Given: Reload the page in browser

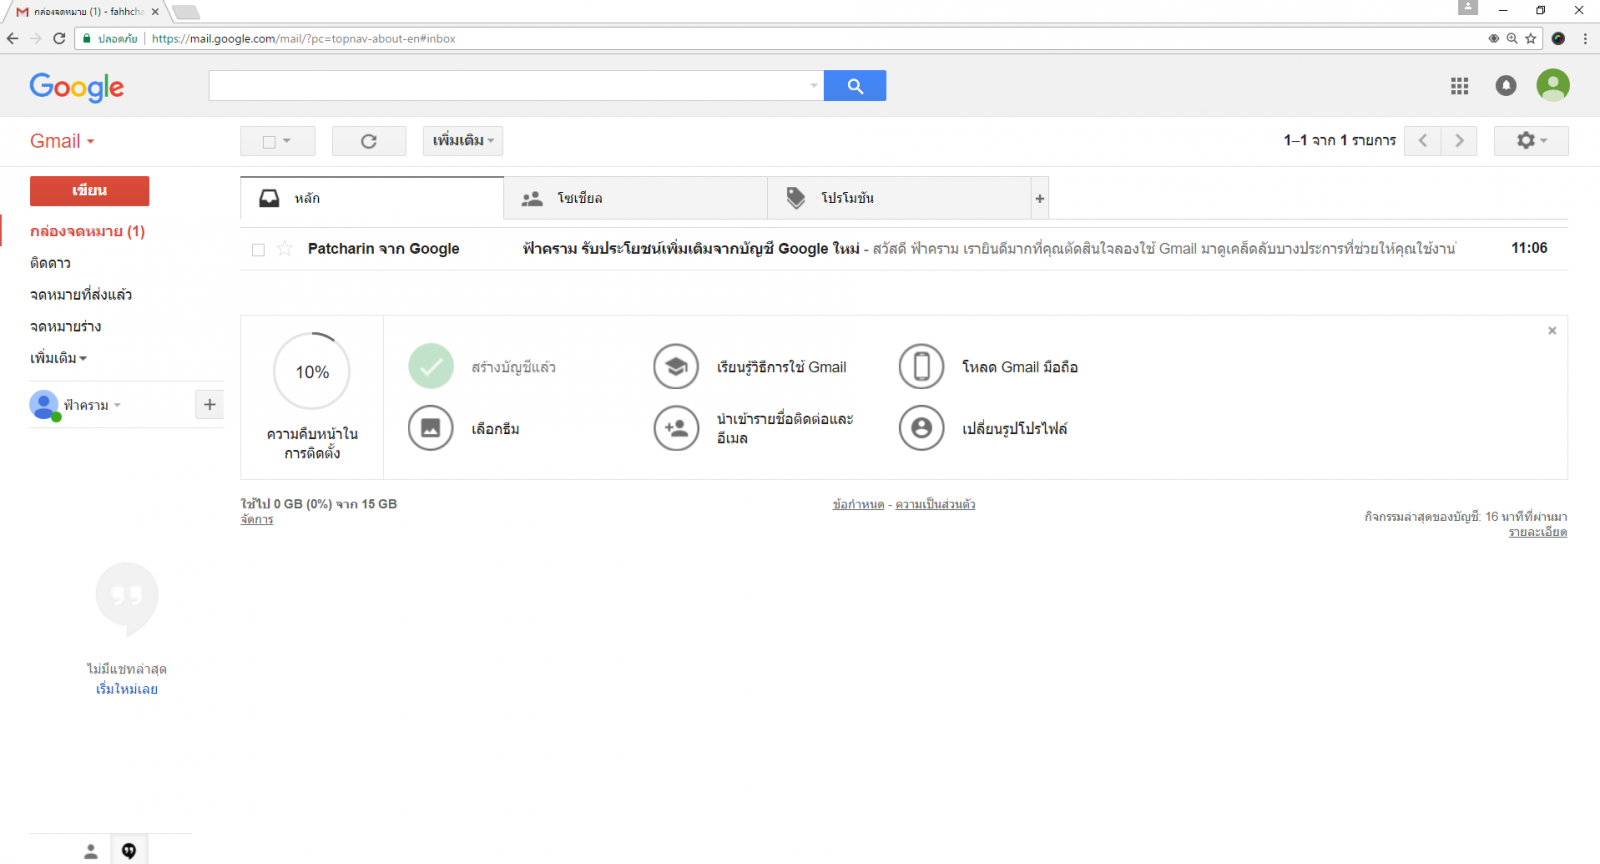Looking at the screenshot, I should click(59, 39).
